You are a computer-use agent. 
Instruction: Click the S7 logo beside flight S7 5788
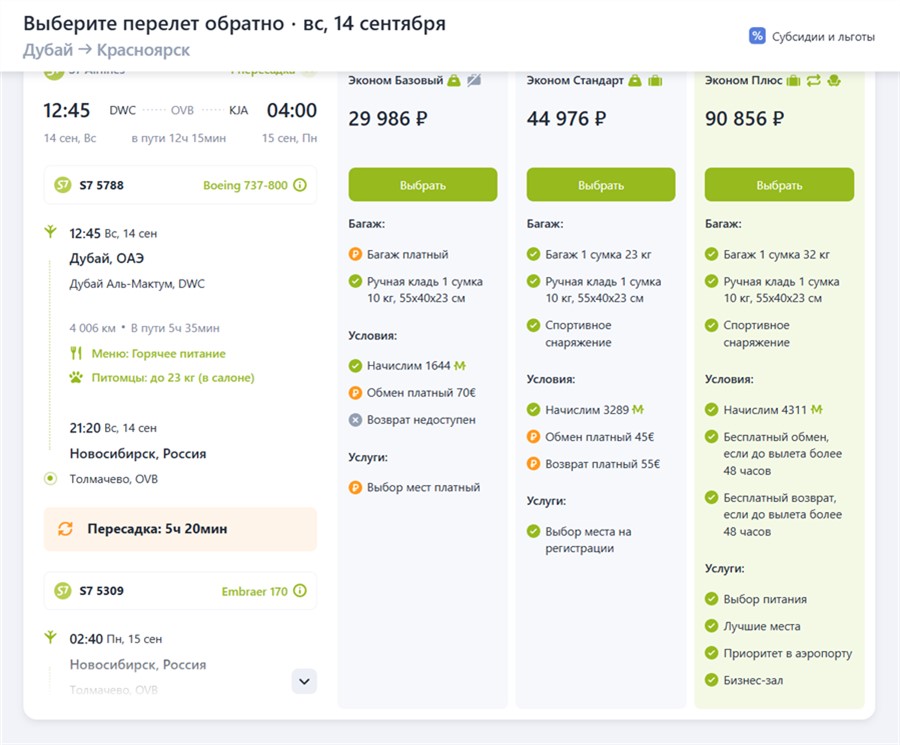coord(63,185)
